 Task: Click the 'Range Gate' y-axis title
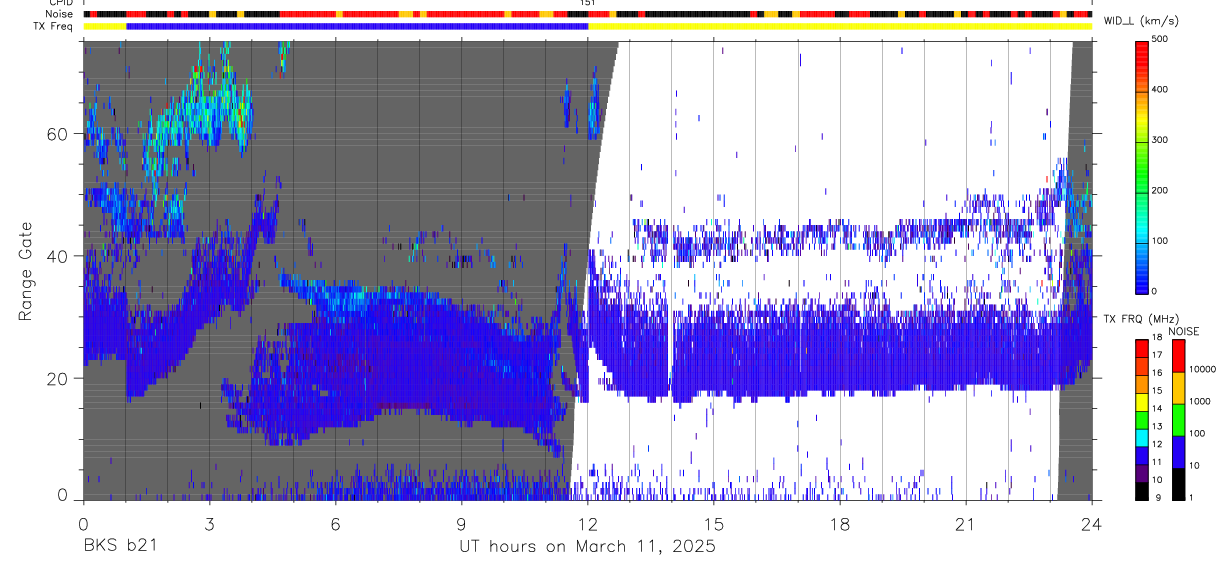26,272
